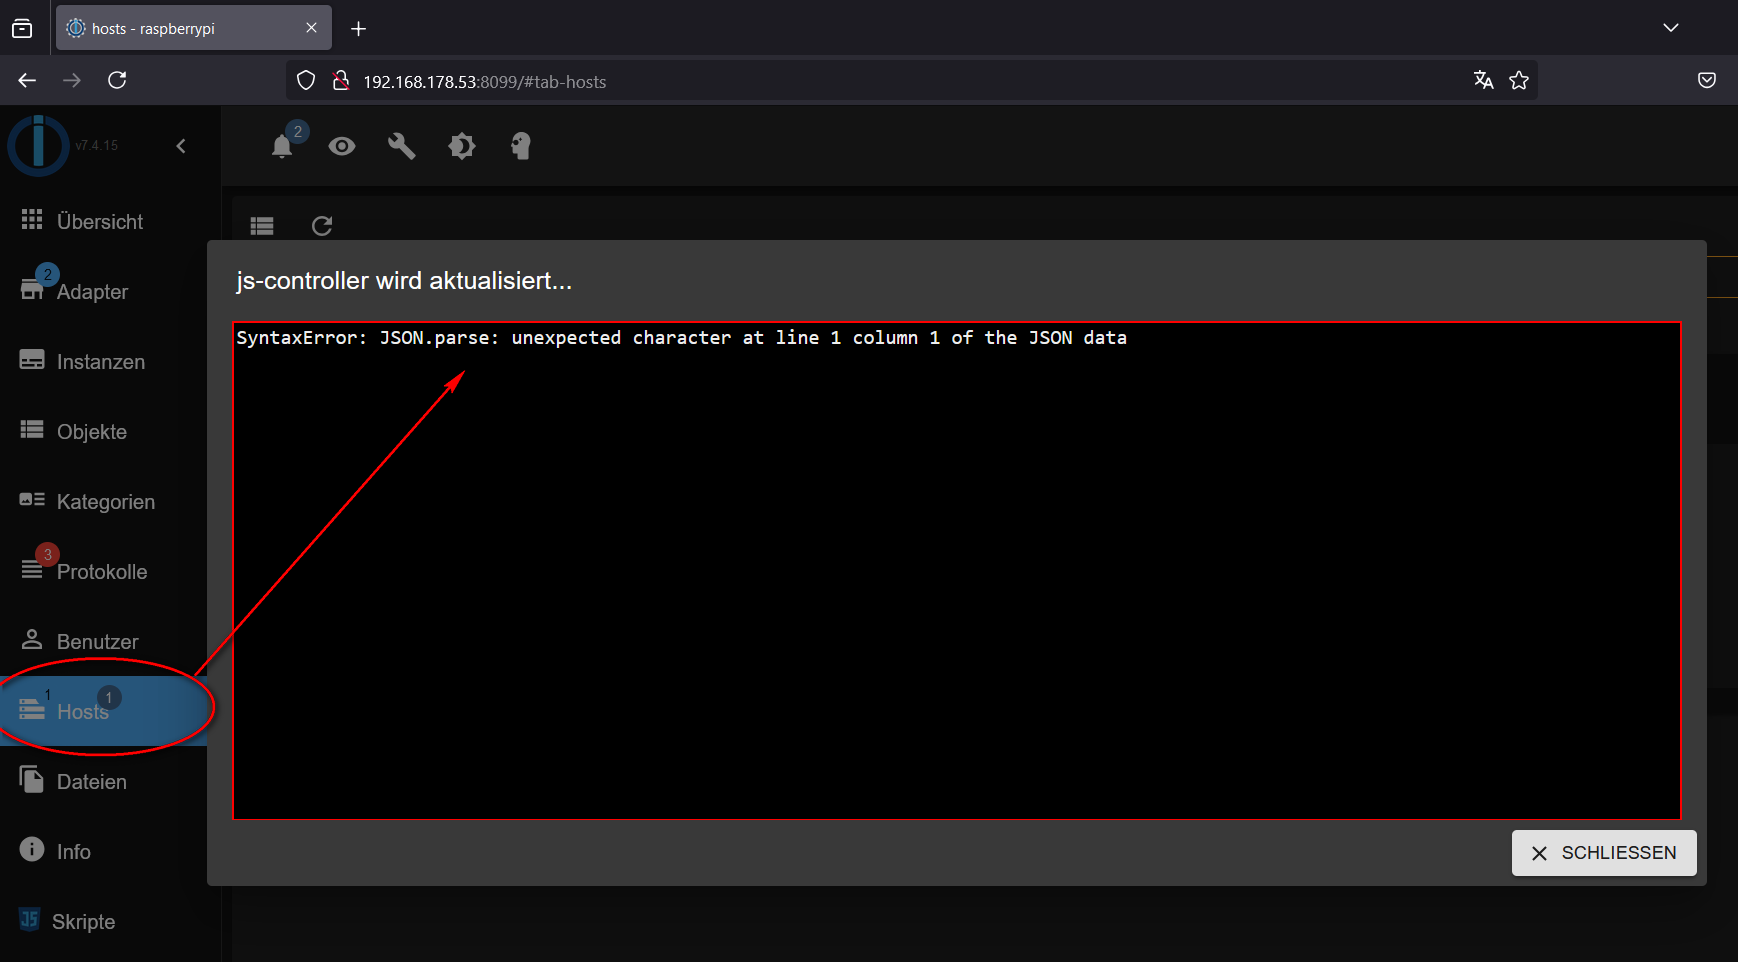Open the Pocket save icon
Viewport: 1738px width, 962px height.
1707,80
